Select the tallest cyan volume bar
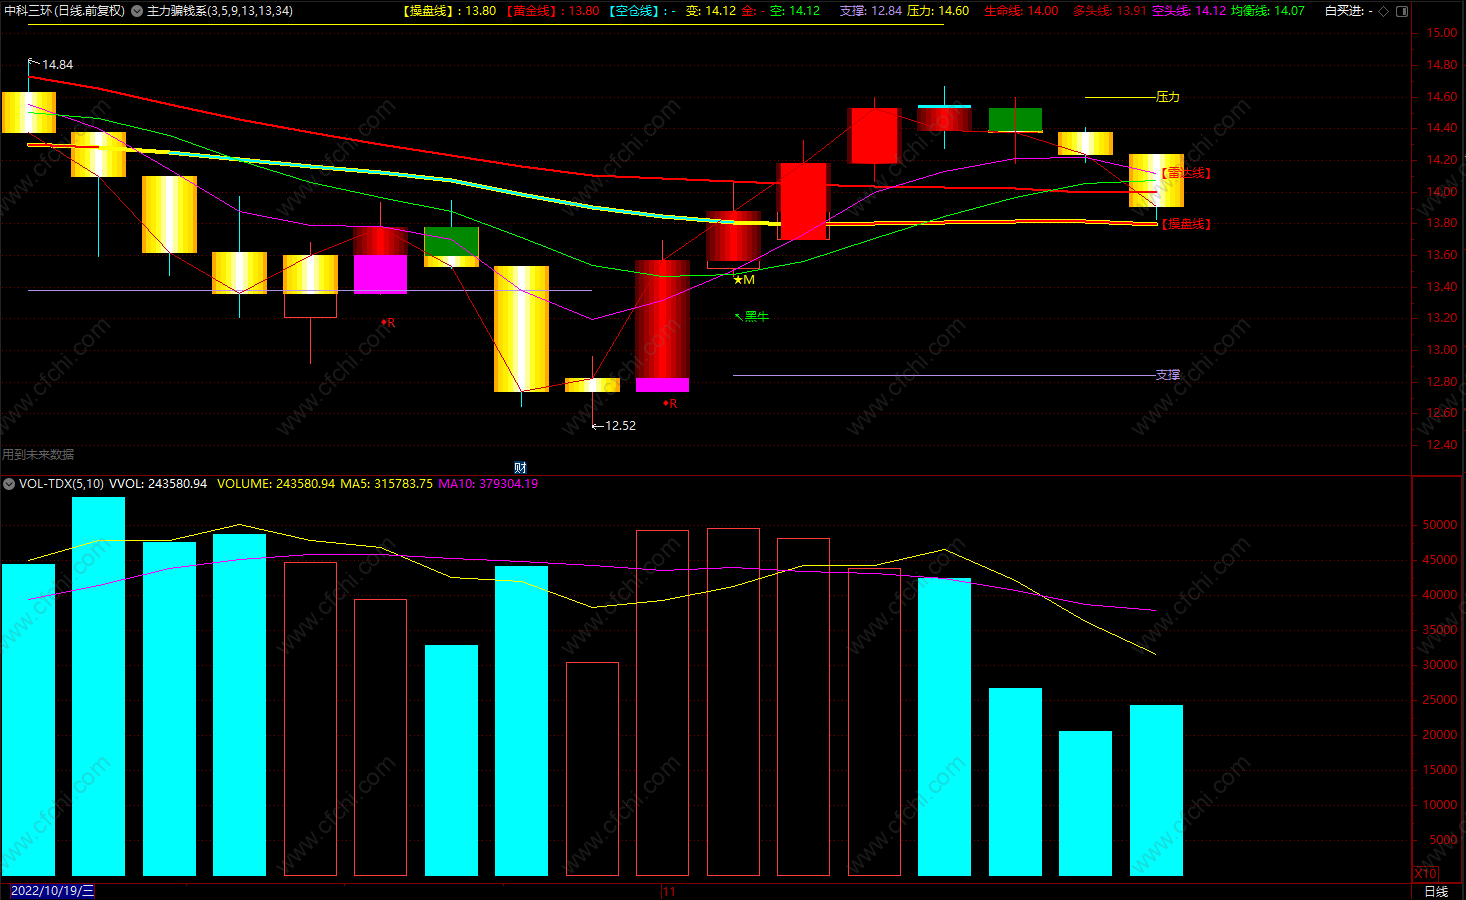 coord(98,686)
